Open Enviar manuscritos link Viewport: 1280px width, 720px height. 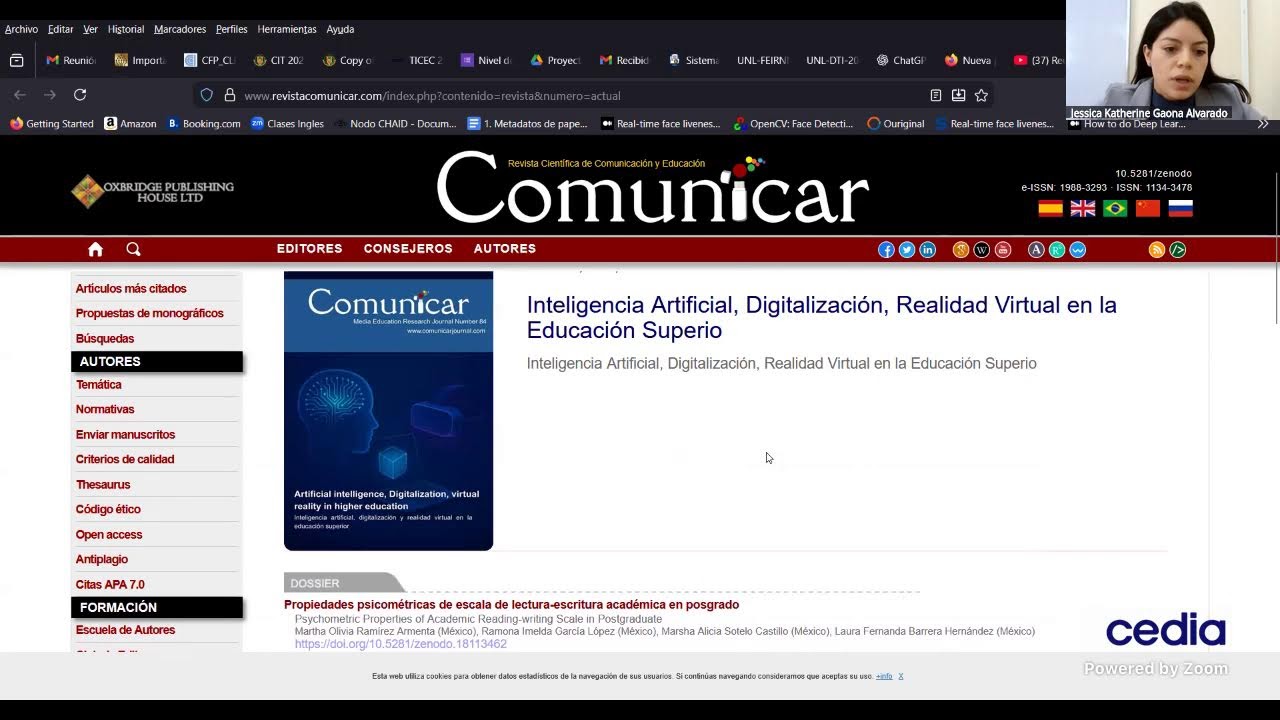click(125, 435)
